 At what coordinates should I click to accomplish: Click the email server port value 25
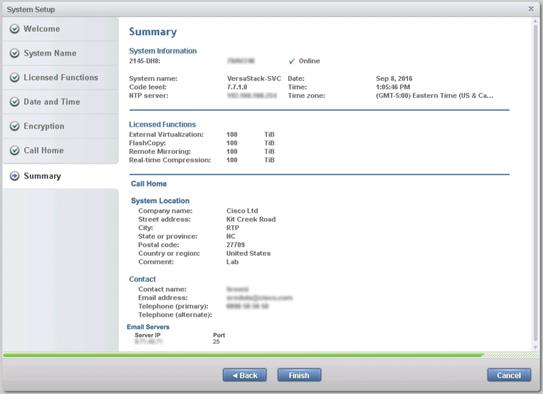coord(216,342)
